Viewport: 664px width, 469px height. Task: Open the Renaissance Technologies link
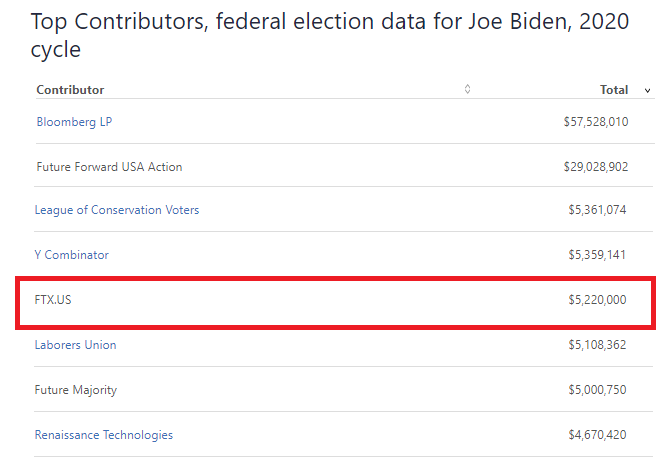coord(104,435)
